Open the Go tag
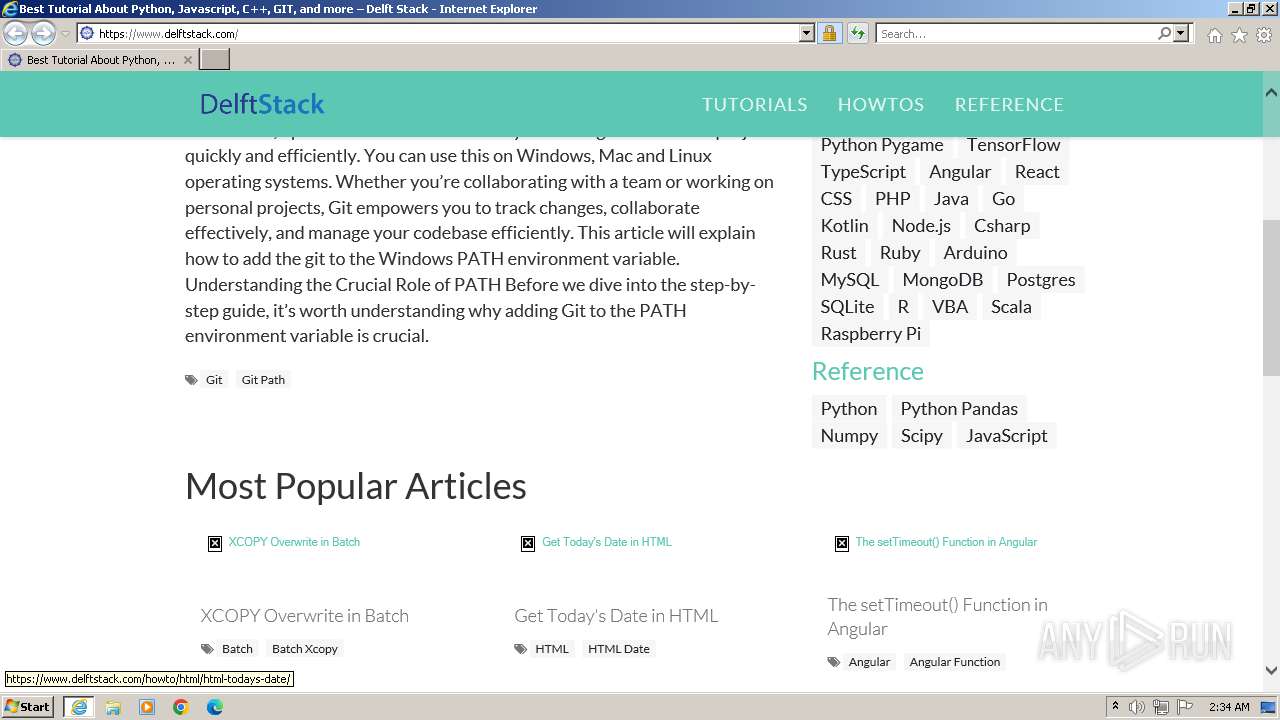Screen dimensions: 1280x720 point(1003,199)
